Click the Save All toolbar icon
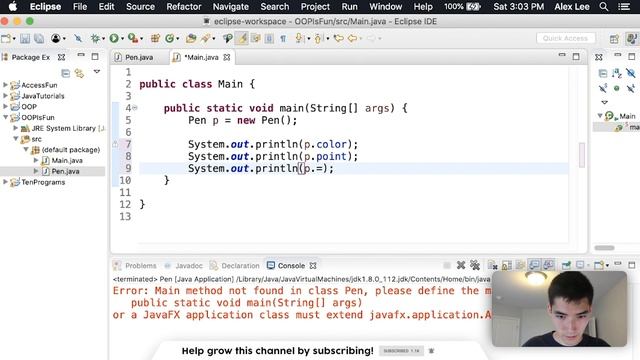The image size is (640, 360). pyautogui.click(x=39, y=38)
